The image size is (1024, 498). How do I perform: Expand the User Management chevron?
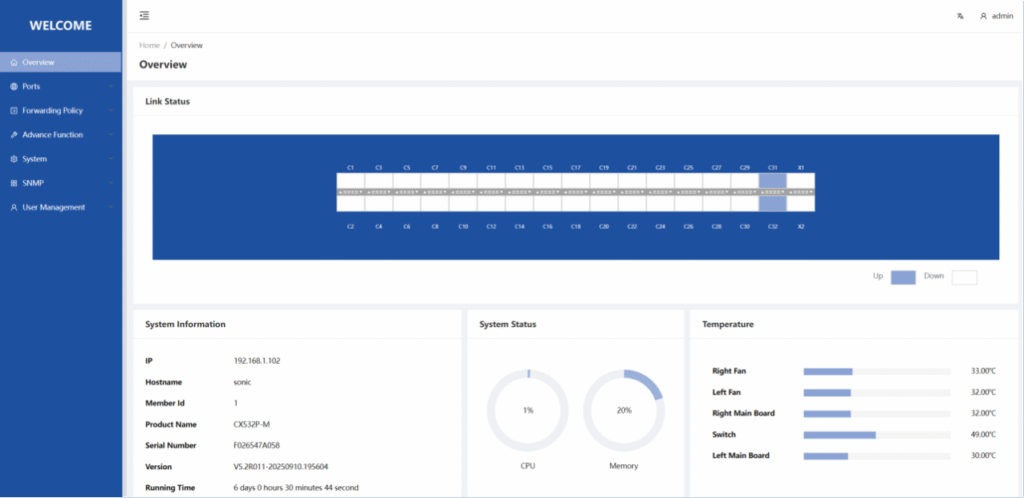110,207
